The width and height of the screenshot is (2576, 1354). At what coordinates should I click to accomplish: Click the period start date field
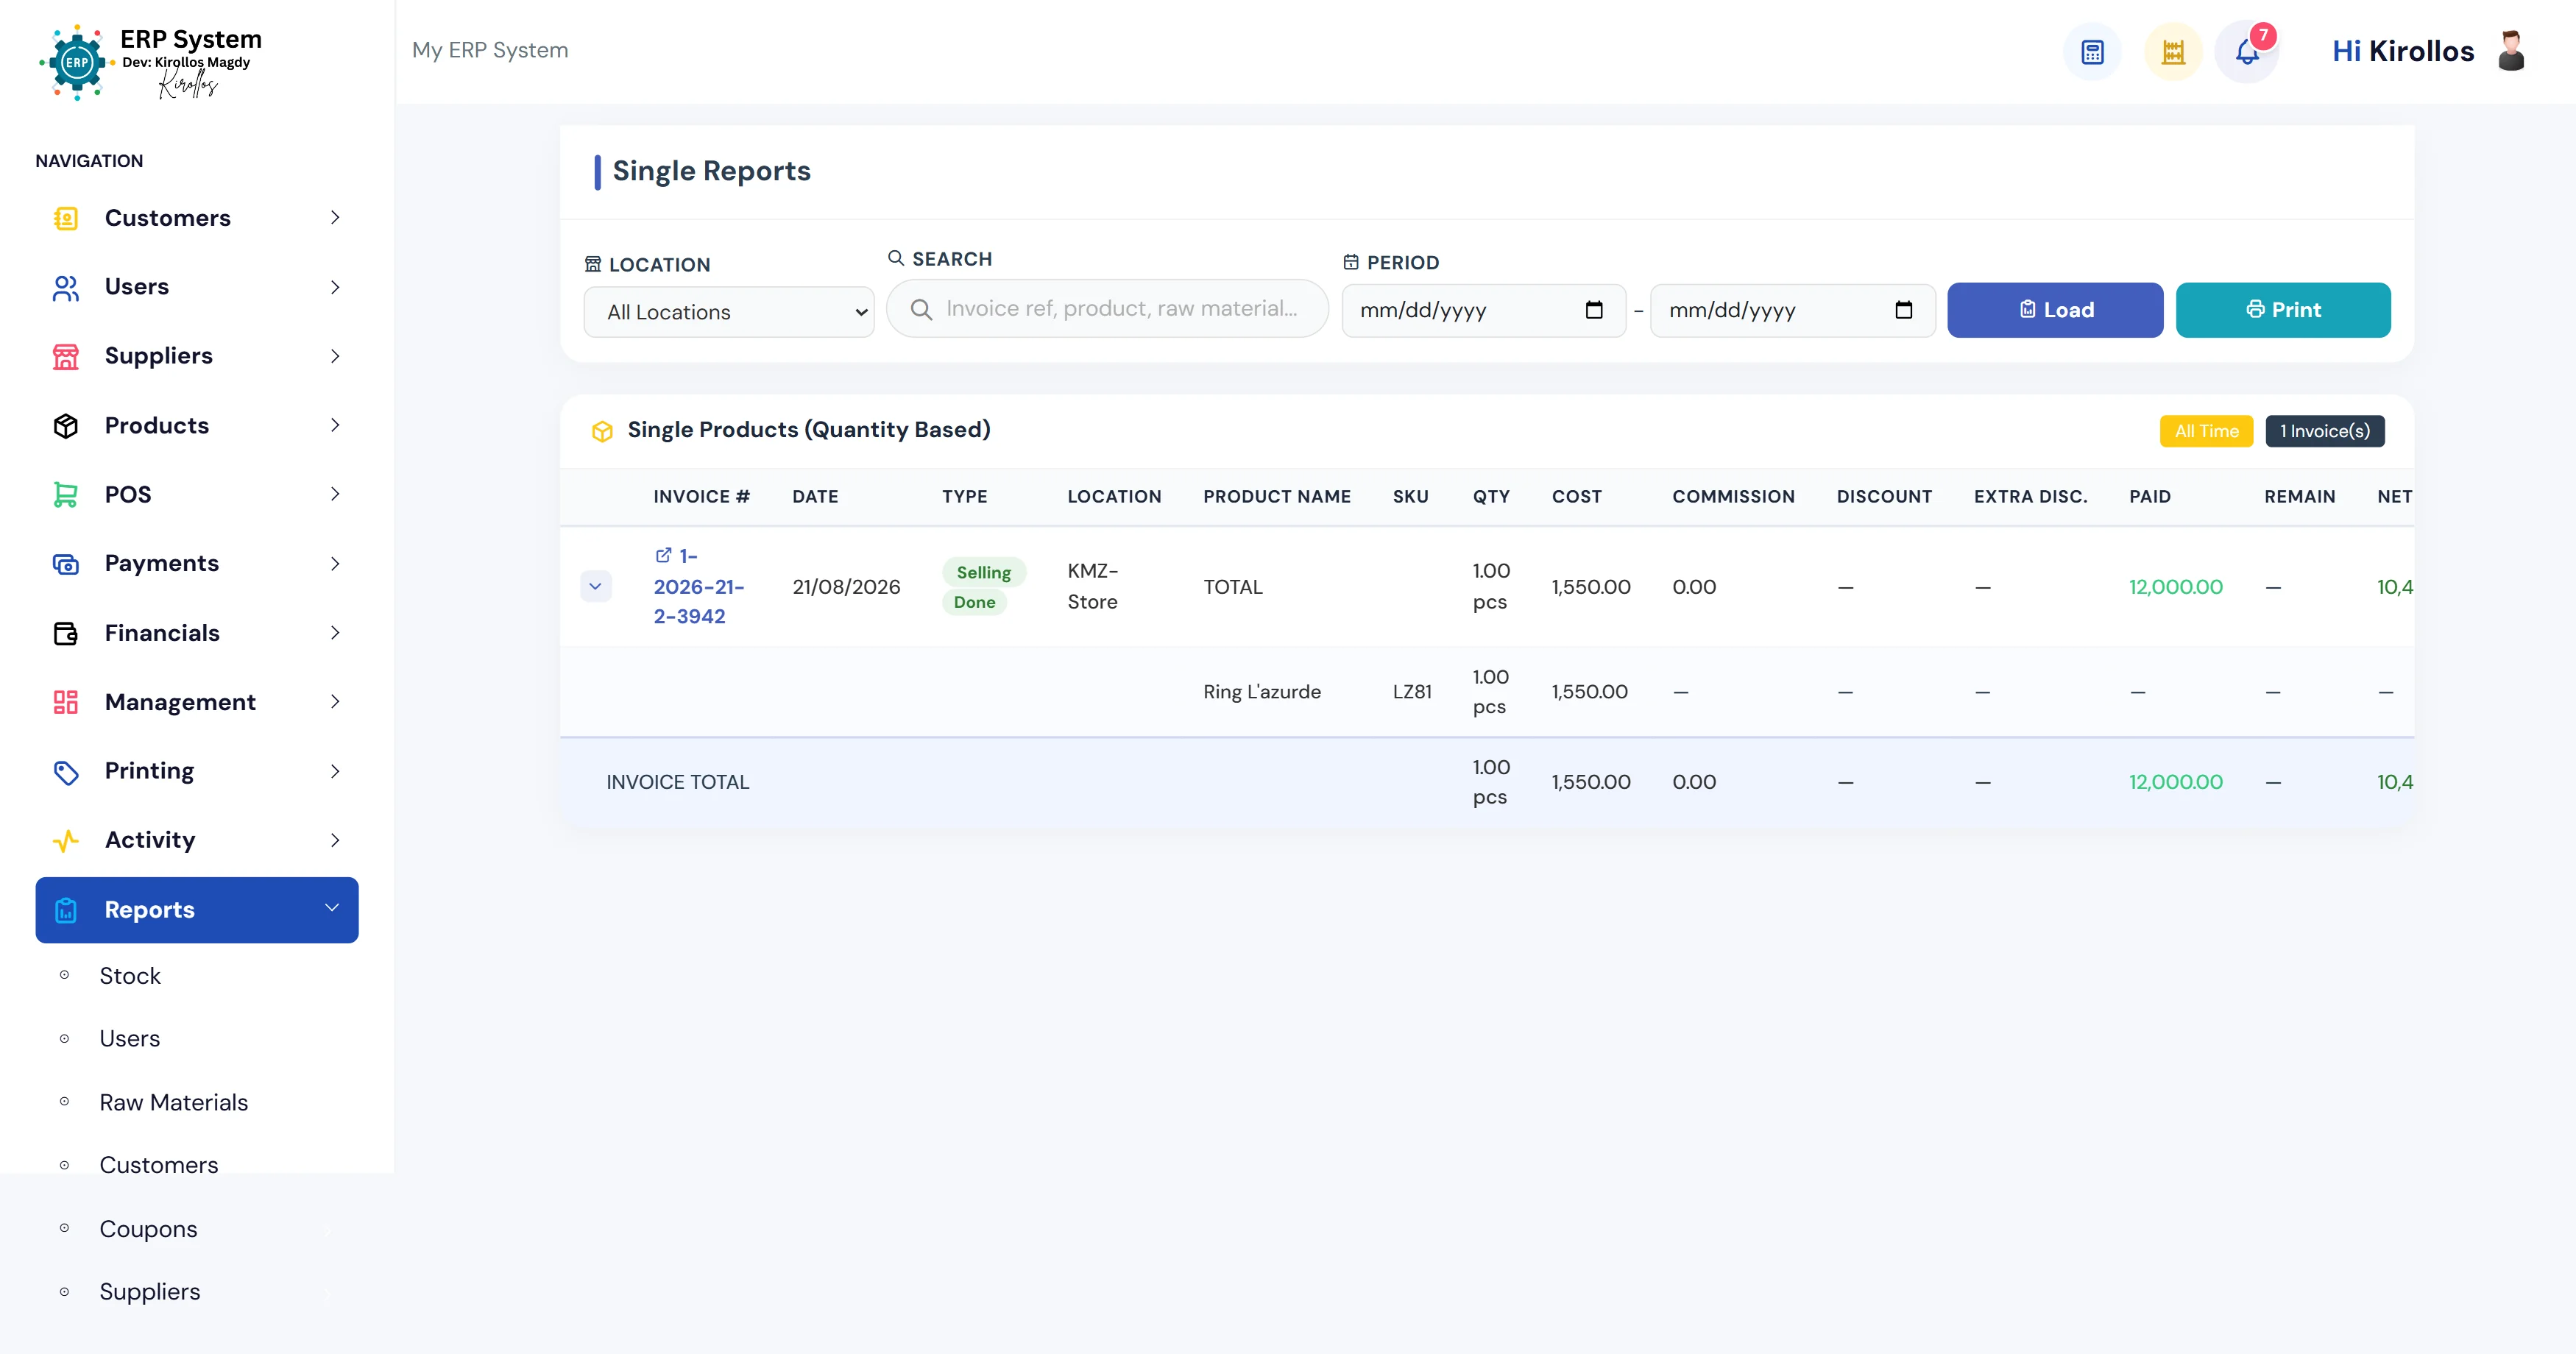pos(1483,310)
